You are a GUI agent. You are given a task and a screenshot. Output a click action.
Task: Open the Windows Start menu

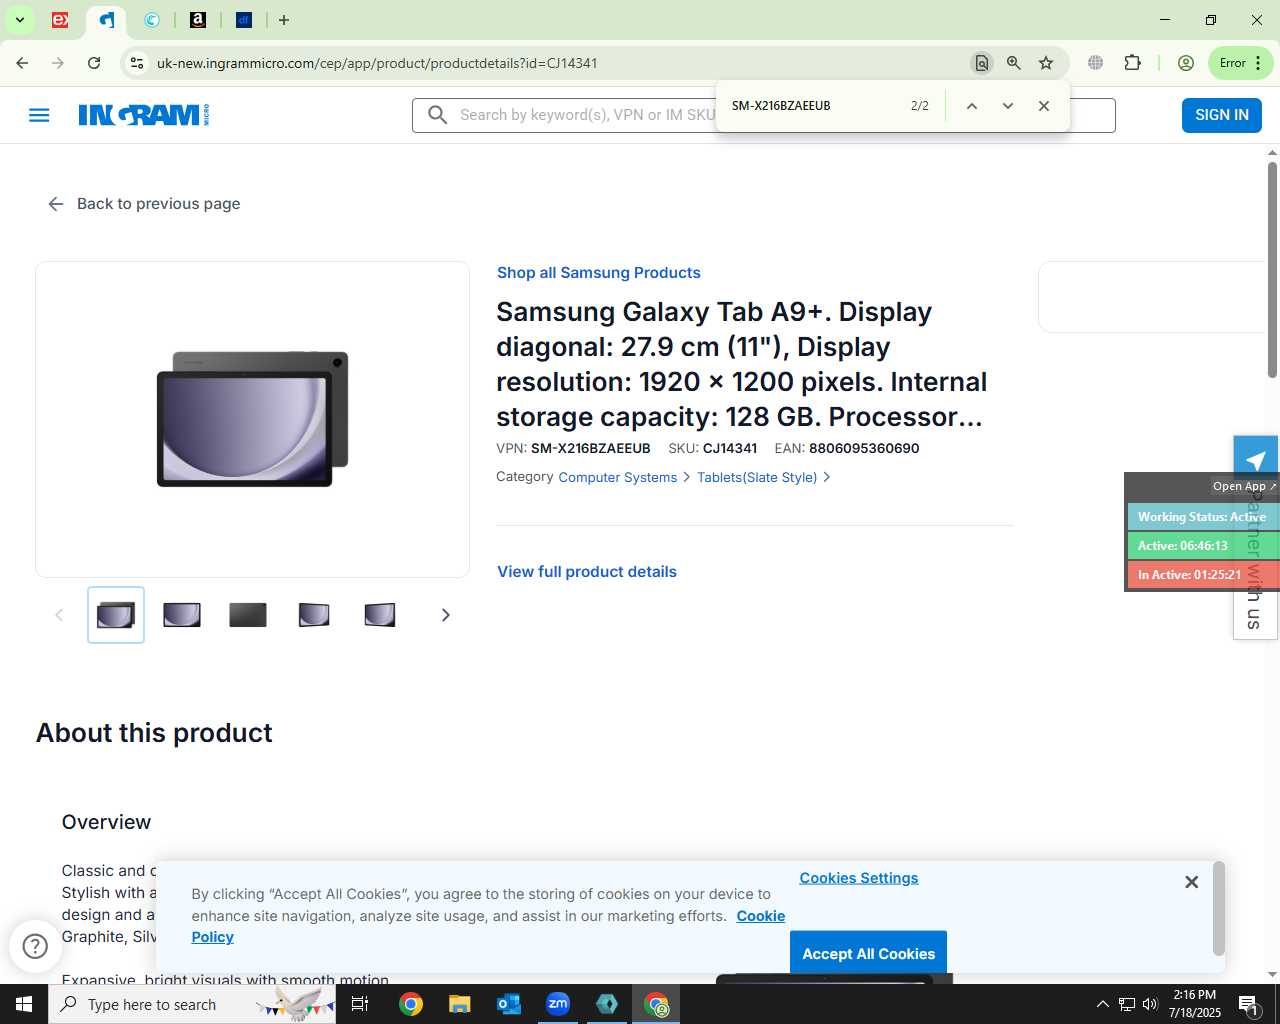pyautogui.click(x=24, y=1004)
